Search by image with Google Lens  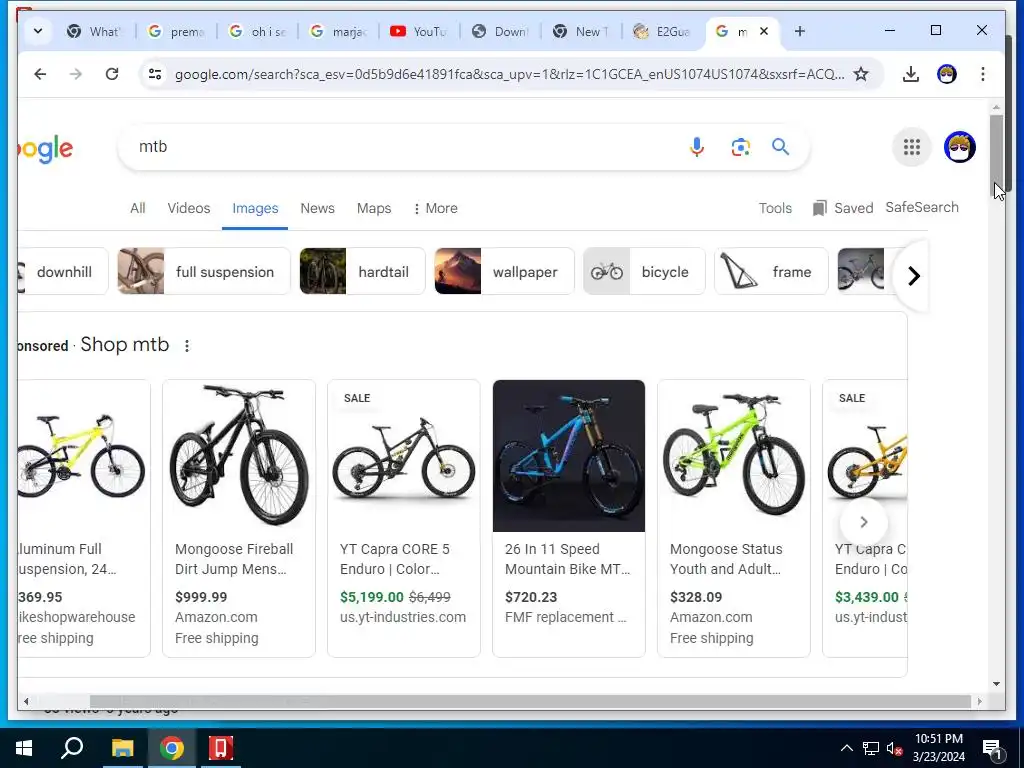tap(741, 147)
